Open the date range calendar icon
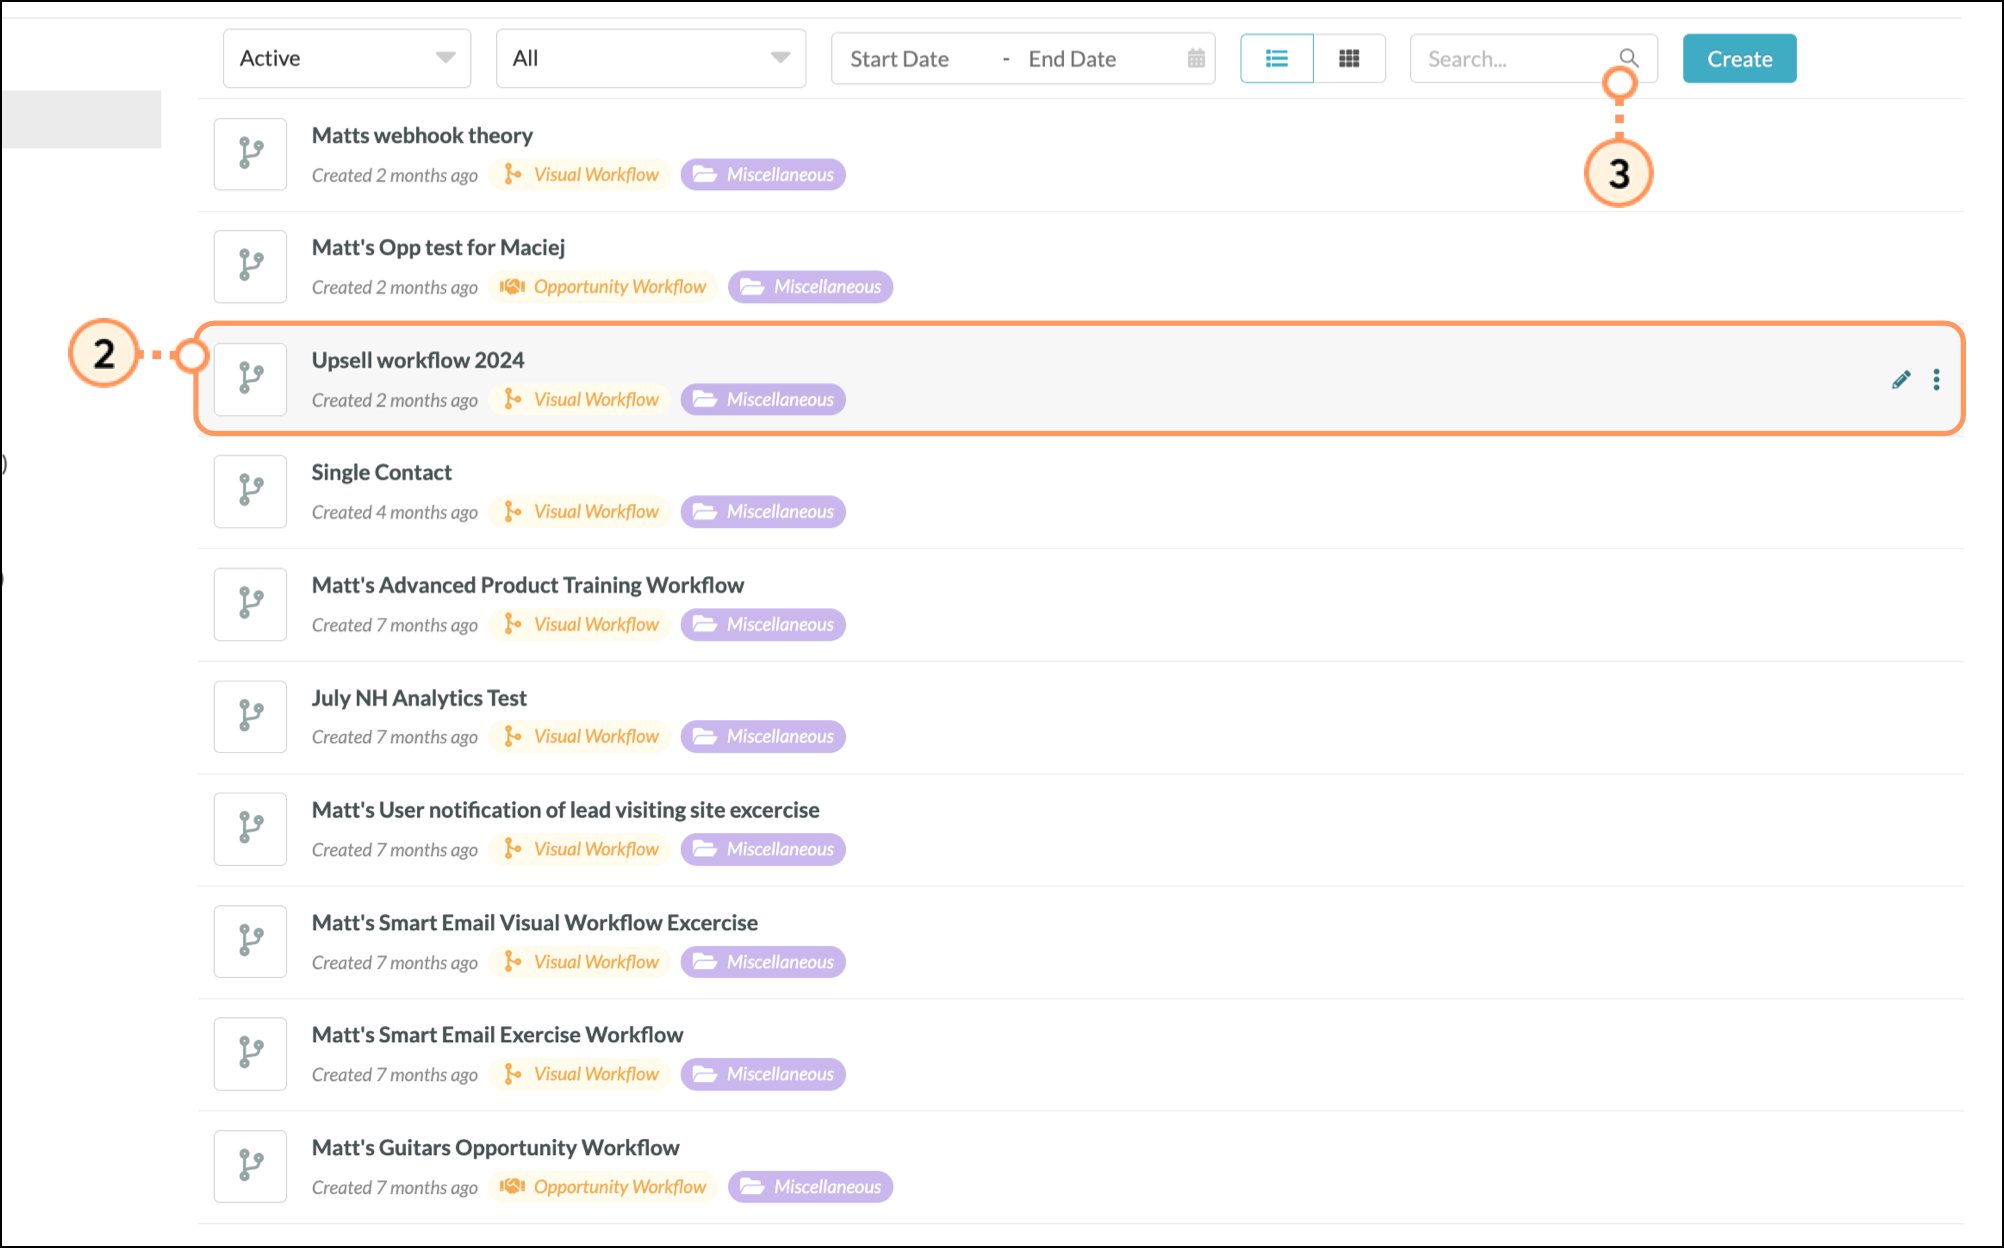Viewport: 2004px width, 1248px height. click(x=1196, y=58)
